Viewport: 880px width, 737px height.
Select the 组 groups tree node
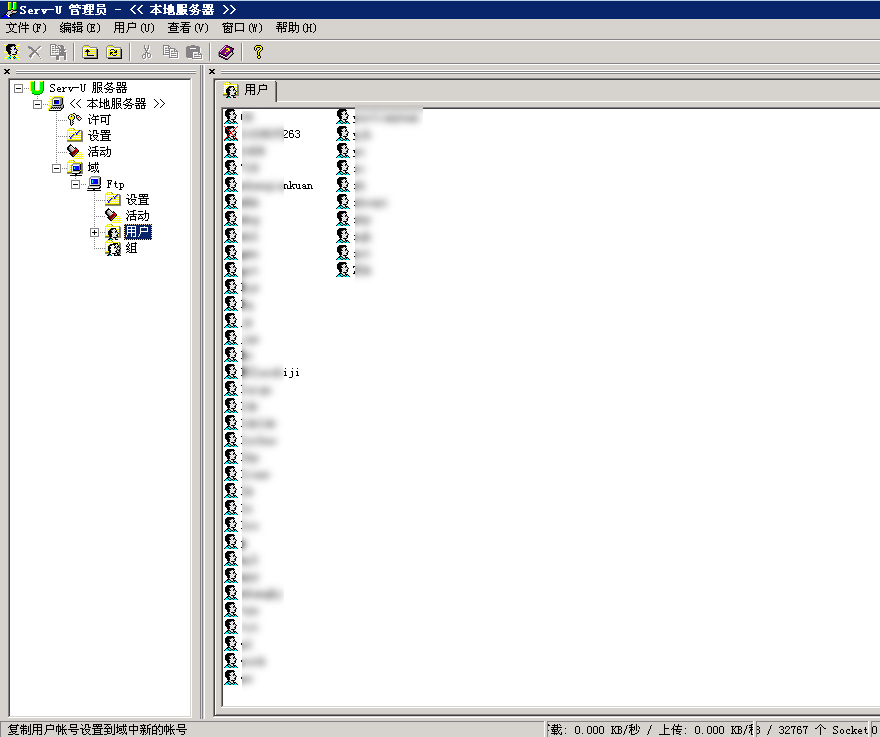tap(131, 248)
